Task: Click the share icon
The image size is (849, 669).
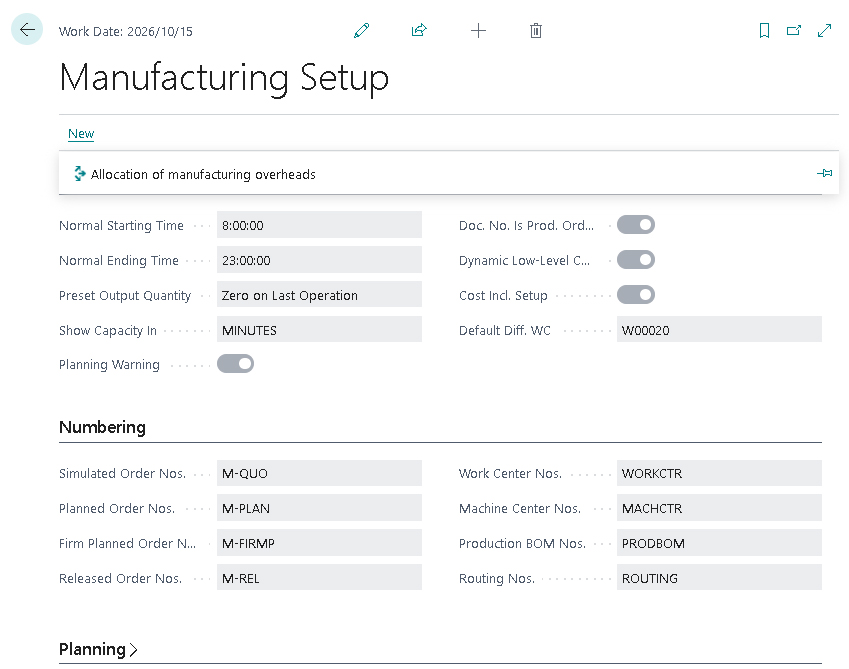Action: coord(419,31)
